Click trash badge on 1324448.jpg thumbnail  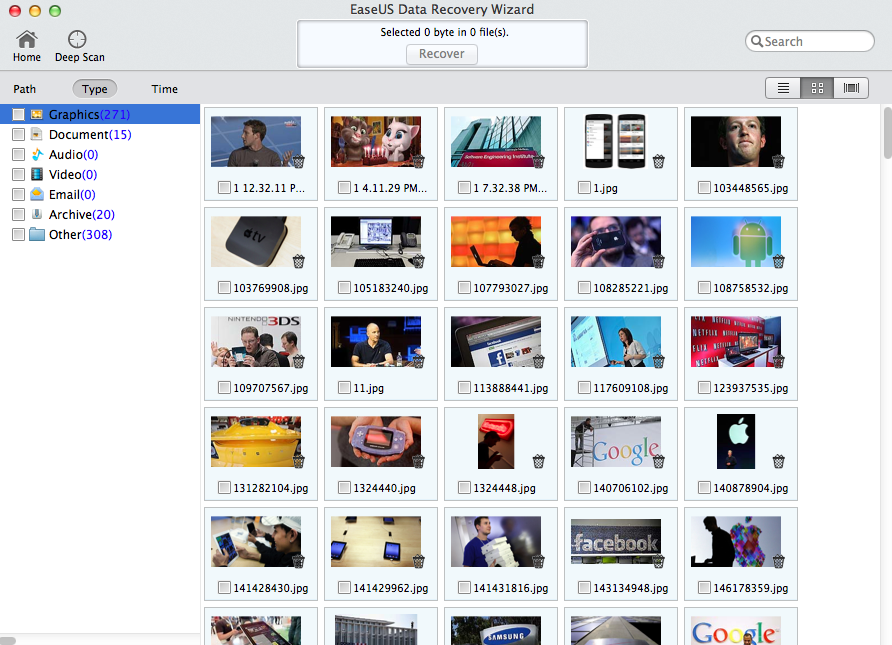point(539,461)
